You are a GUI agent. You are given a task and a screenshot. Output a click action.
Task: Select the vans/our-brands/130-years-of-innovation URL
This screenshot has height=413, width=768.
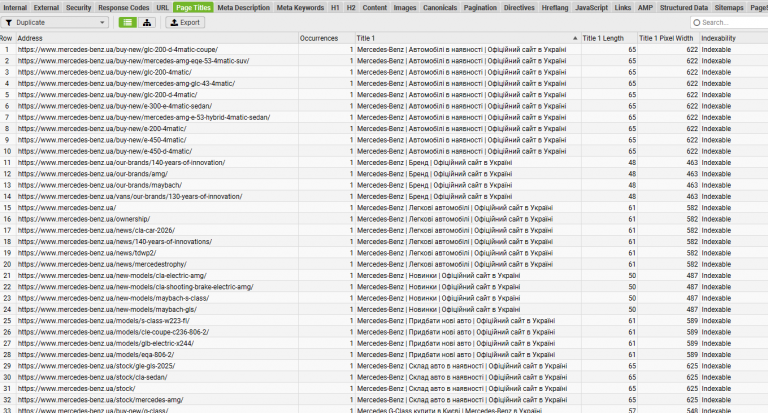(130, 196)
